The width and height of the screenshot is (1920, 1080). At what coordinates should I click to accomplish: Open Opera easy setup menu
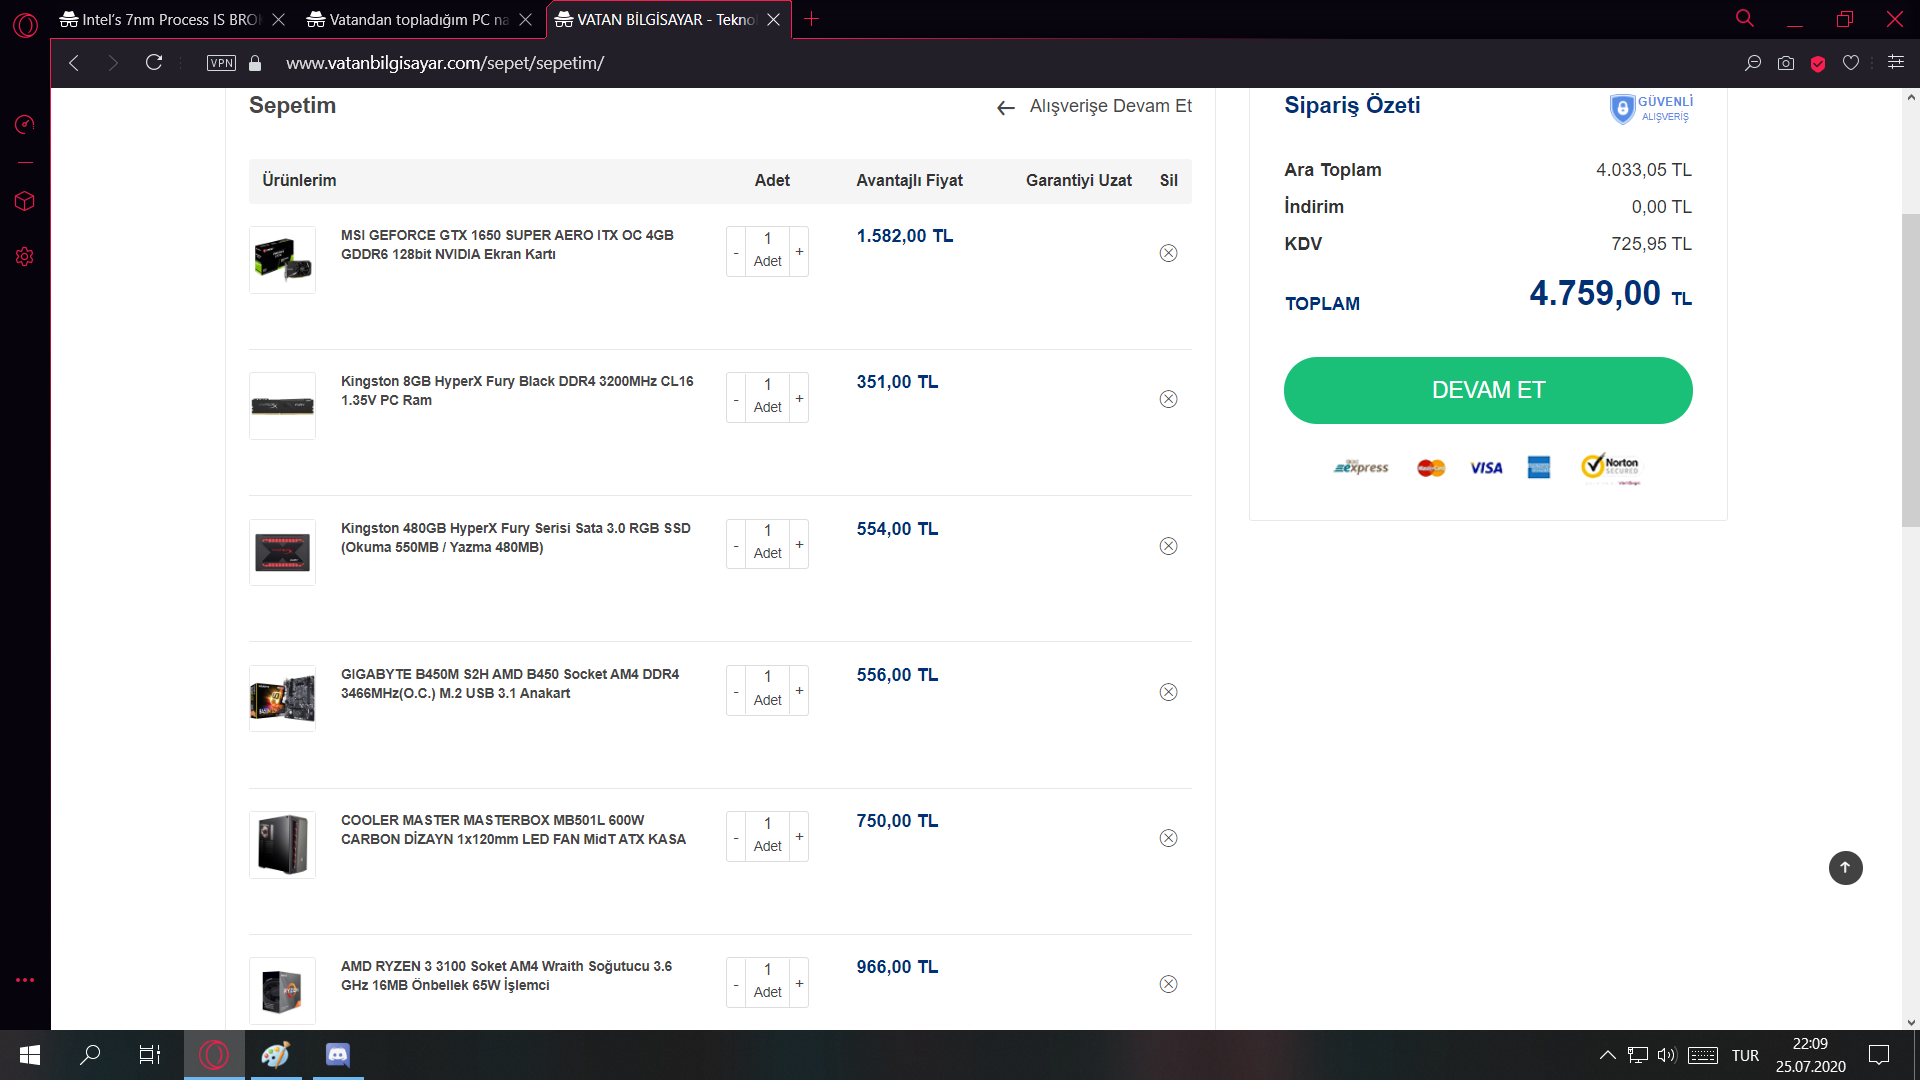(x=1895, y=63)
